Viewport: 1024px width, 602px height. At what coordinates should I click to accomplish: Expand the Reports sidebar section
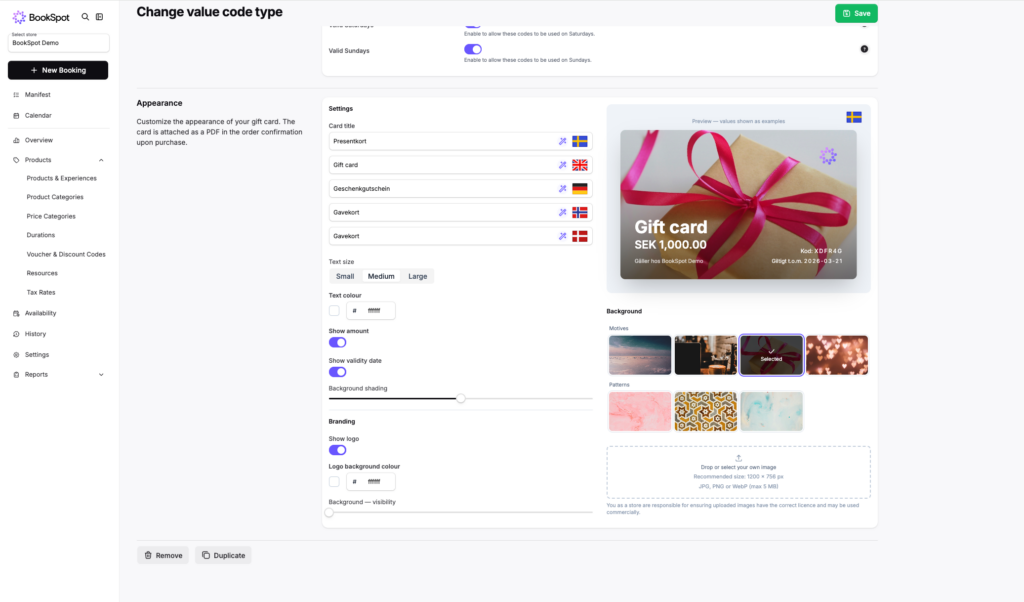coord(101,375)
